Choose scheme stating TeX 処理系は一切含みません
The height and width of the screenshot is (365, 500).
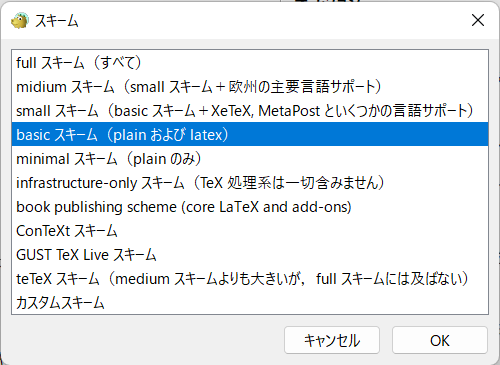(250, 183)
